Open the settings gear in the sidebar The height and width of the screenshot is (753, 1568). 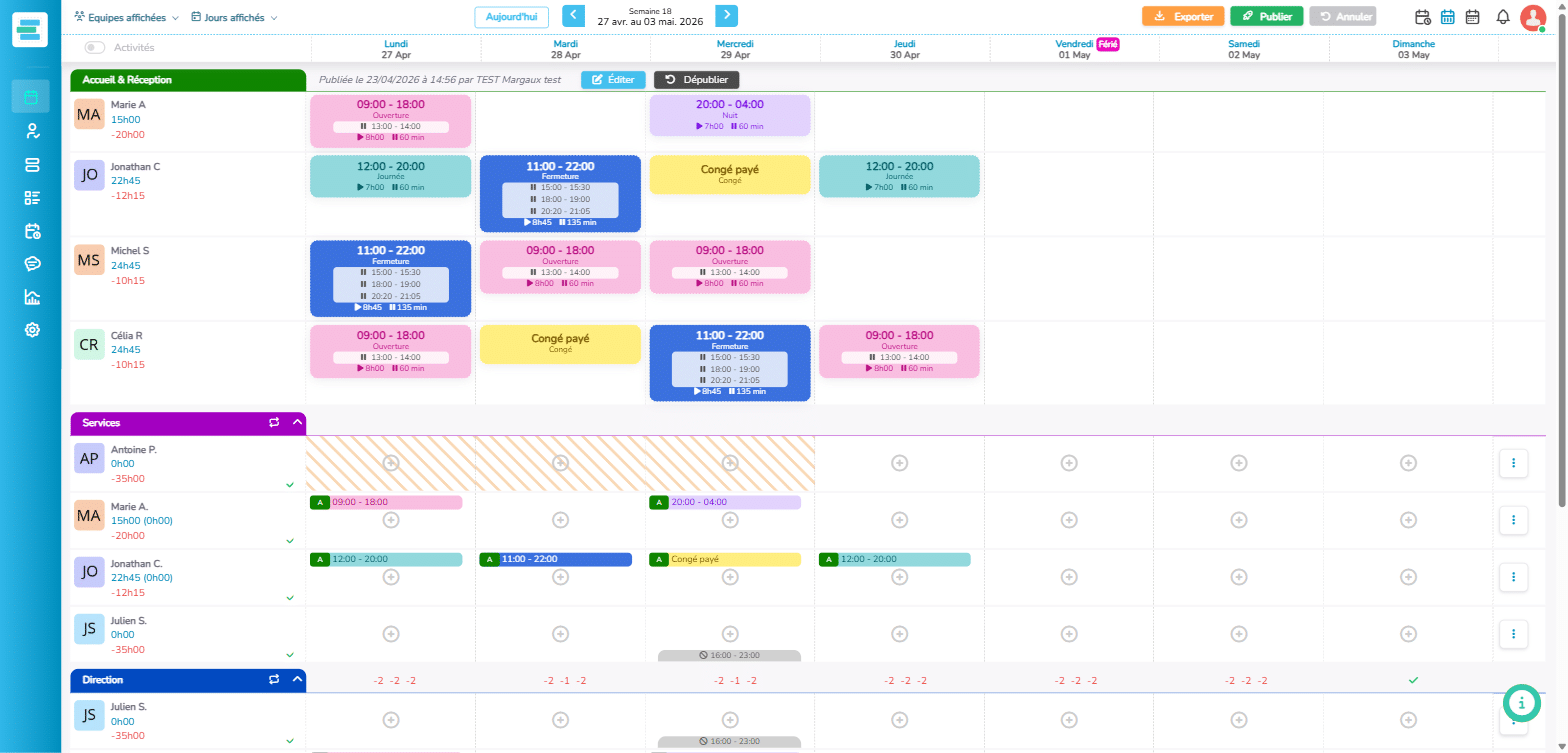click(x=32, y=329)
